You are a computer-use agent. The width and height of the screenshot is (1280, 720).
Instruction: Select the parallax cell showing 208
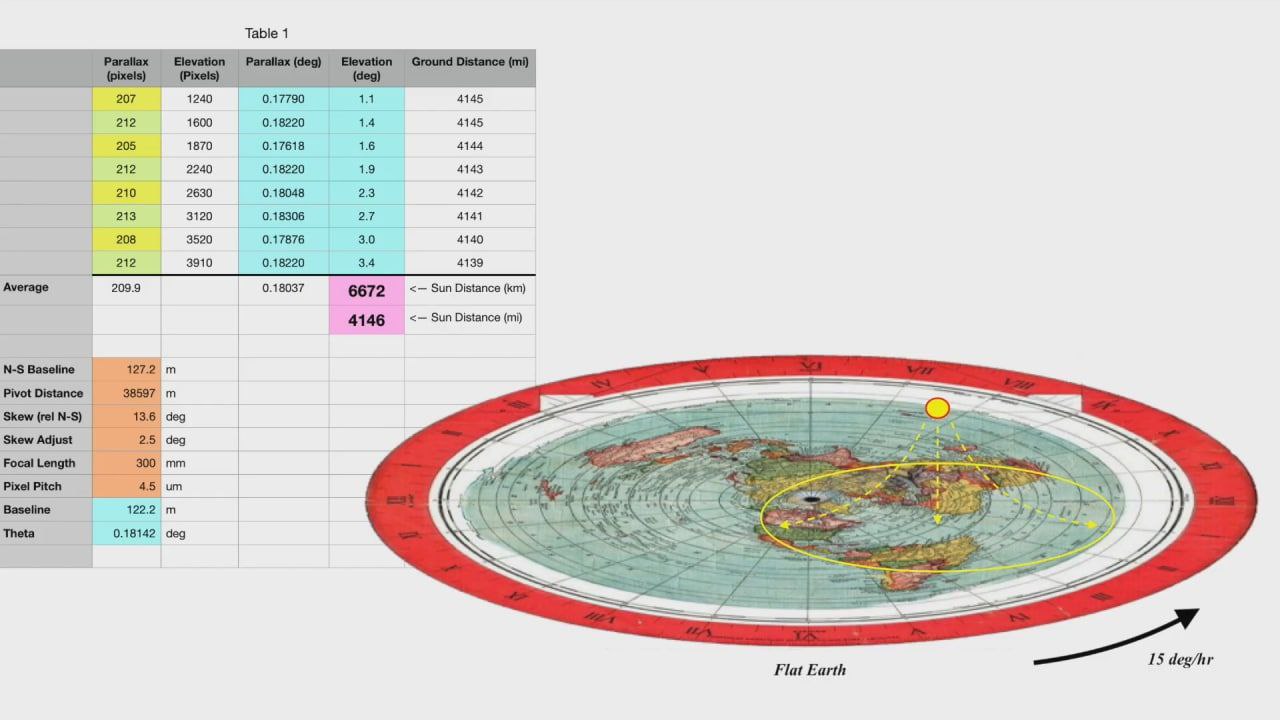tap(126, 240)
